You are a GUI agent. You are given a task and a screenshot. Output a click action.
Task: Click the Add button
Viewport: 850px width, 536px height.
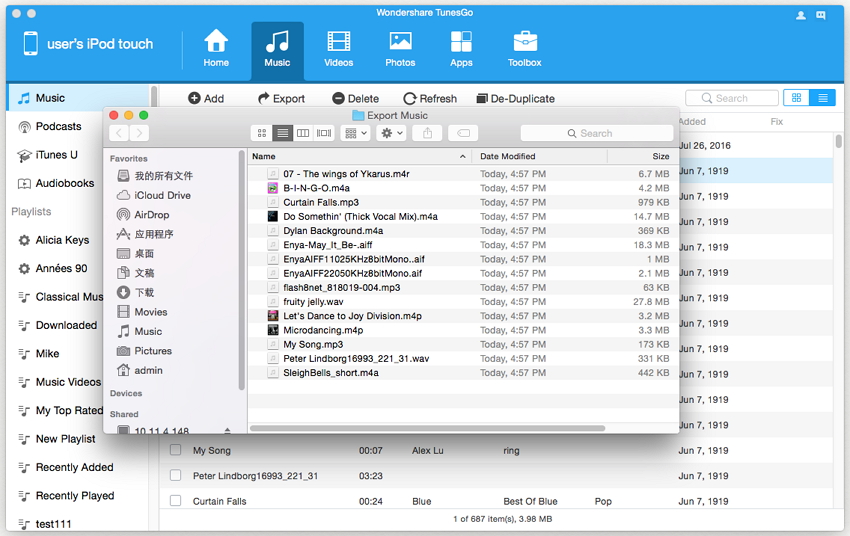[x=206, y=99]
